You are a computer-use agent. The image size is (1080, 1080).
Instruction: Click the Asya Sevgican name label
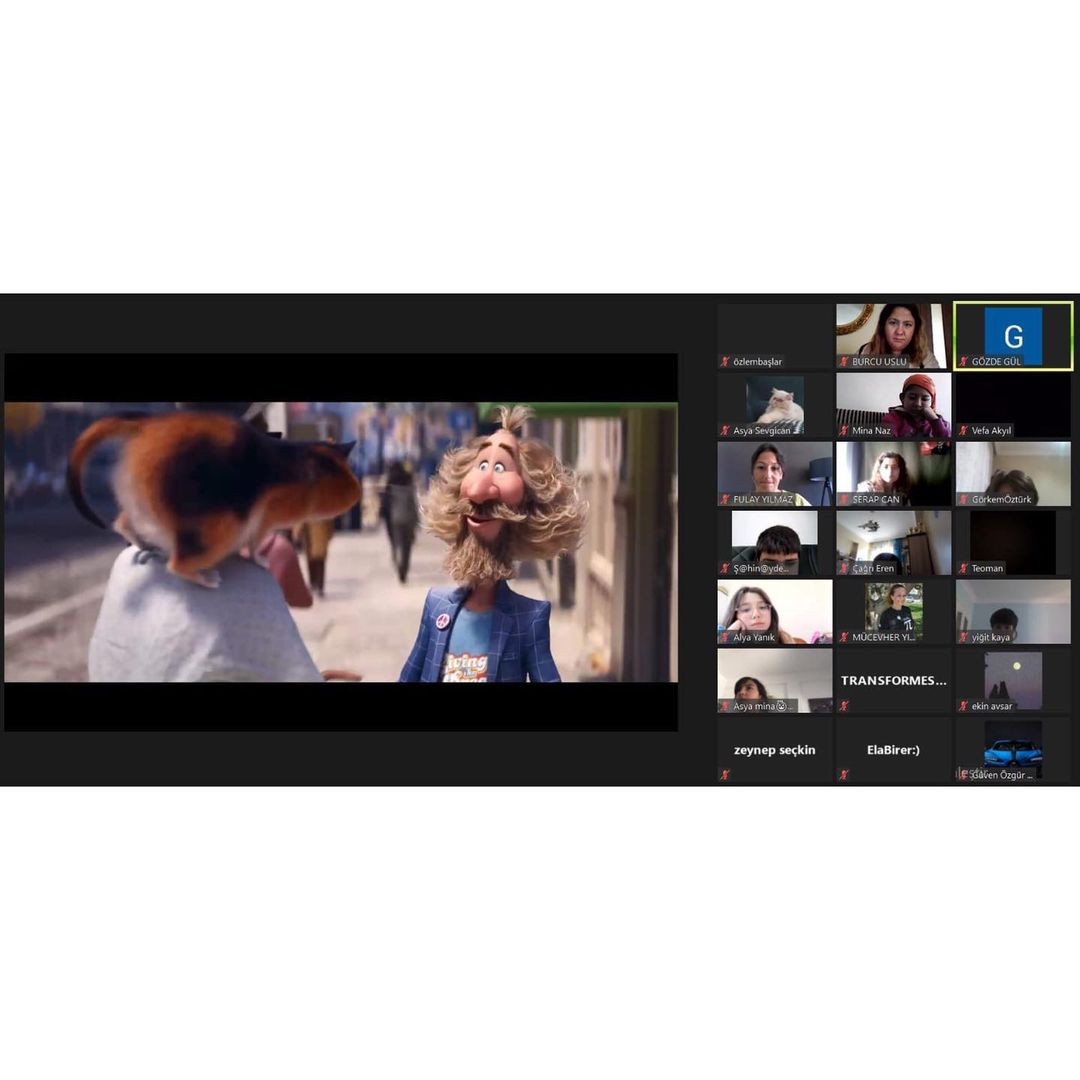point(762,430)
